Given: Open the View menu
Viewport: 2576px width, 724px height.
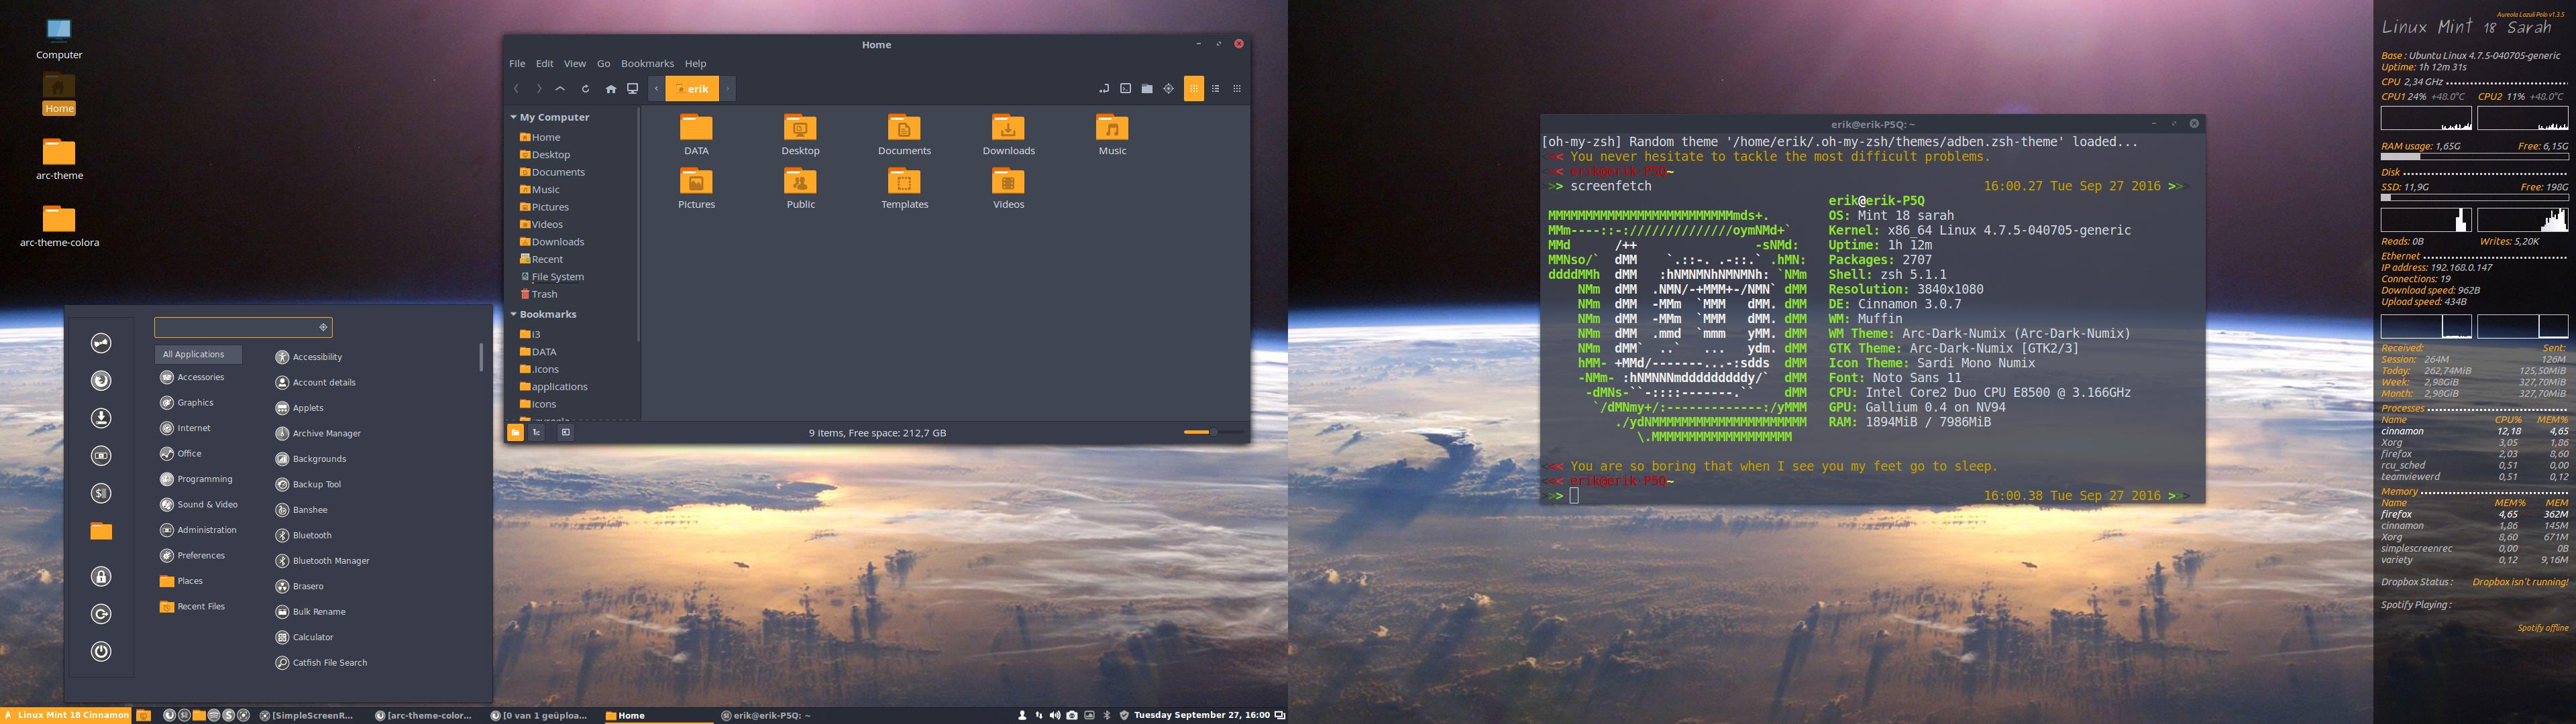Looking at the screenshot, I should point(575,64).
